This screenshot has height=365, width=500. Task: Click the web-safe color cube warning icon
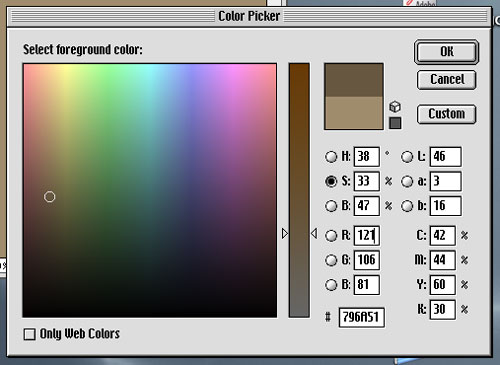tap(395, 107)
